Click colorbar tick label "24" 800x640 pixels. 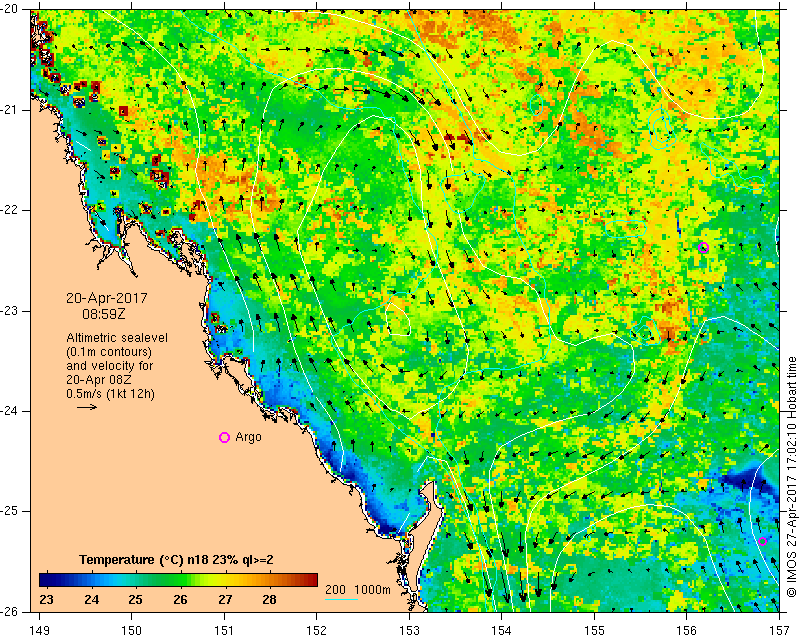coord(91,600)
